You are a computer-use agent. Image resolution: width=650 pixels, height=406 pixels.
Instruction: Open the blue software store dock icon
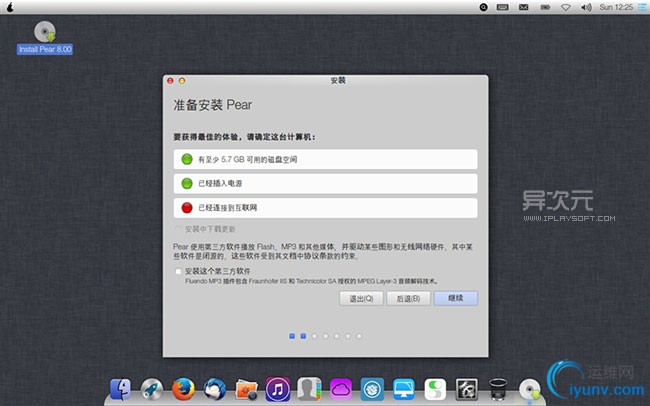pyautogui.click(x=372, y=389)
